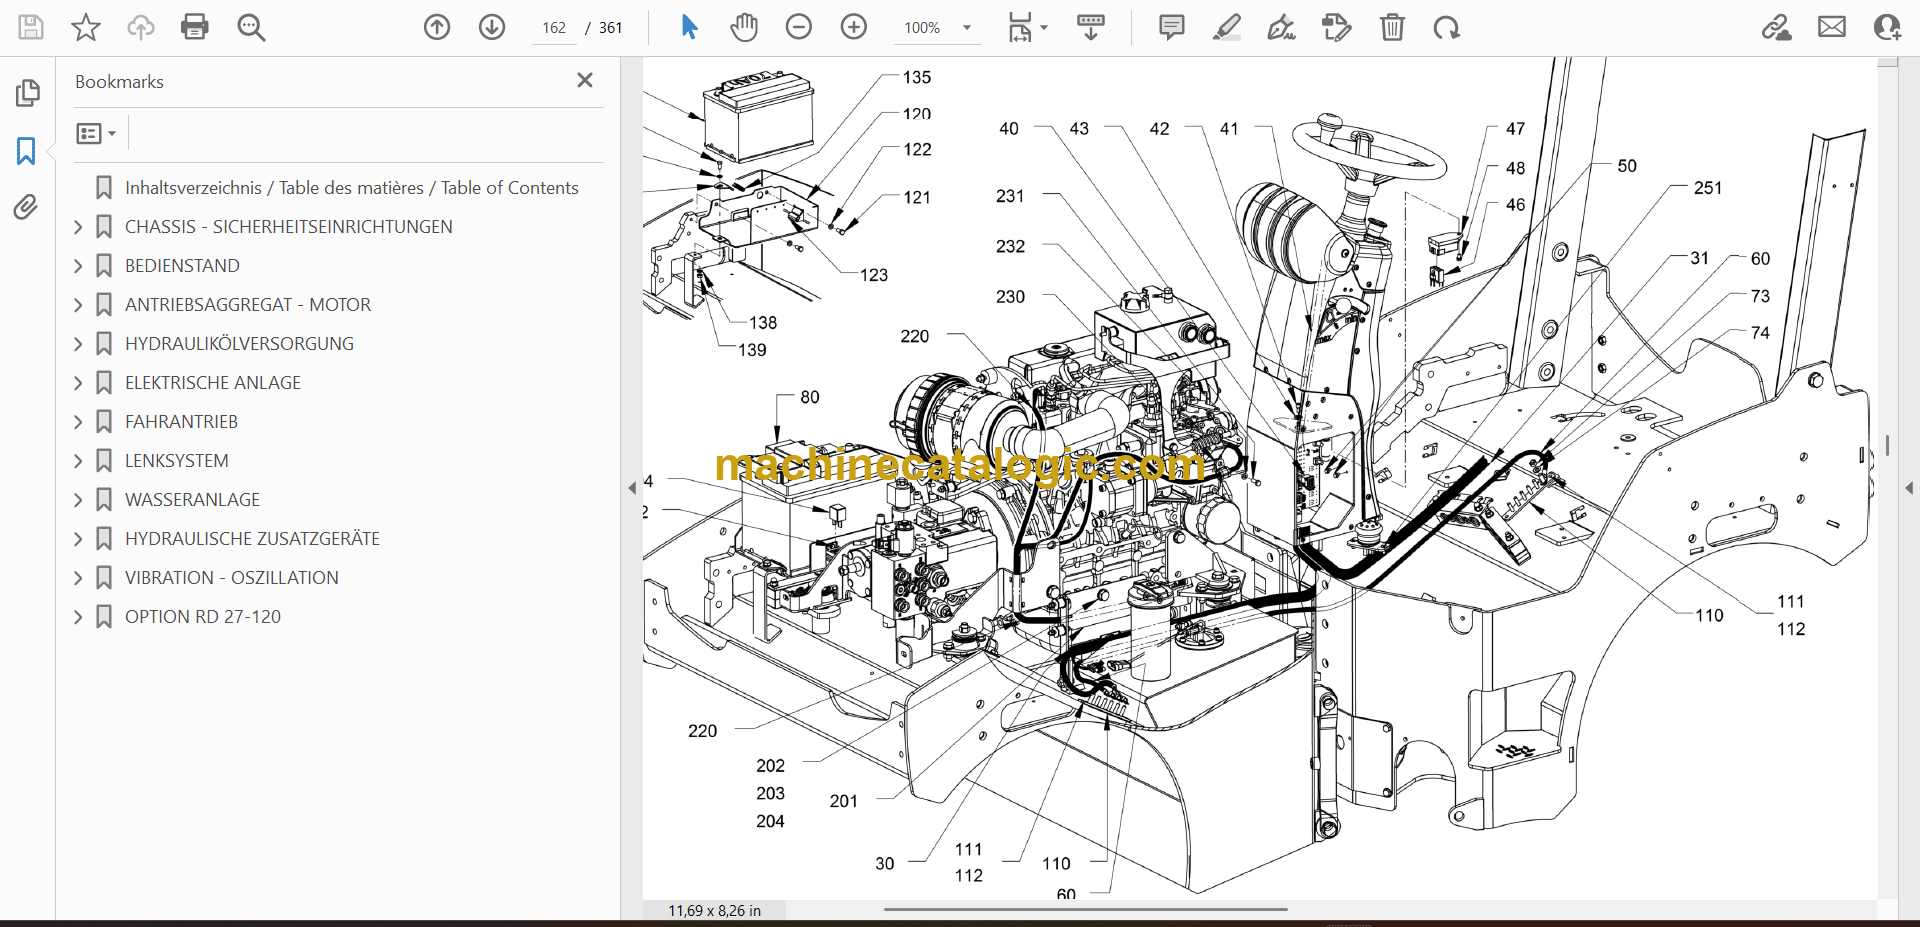The height and width of the screenshot is (927, 1920).
Task: Add a sticky note comment
Action: tap(1171, 27)
